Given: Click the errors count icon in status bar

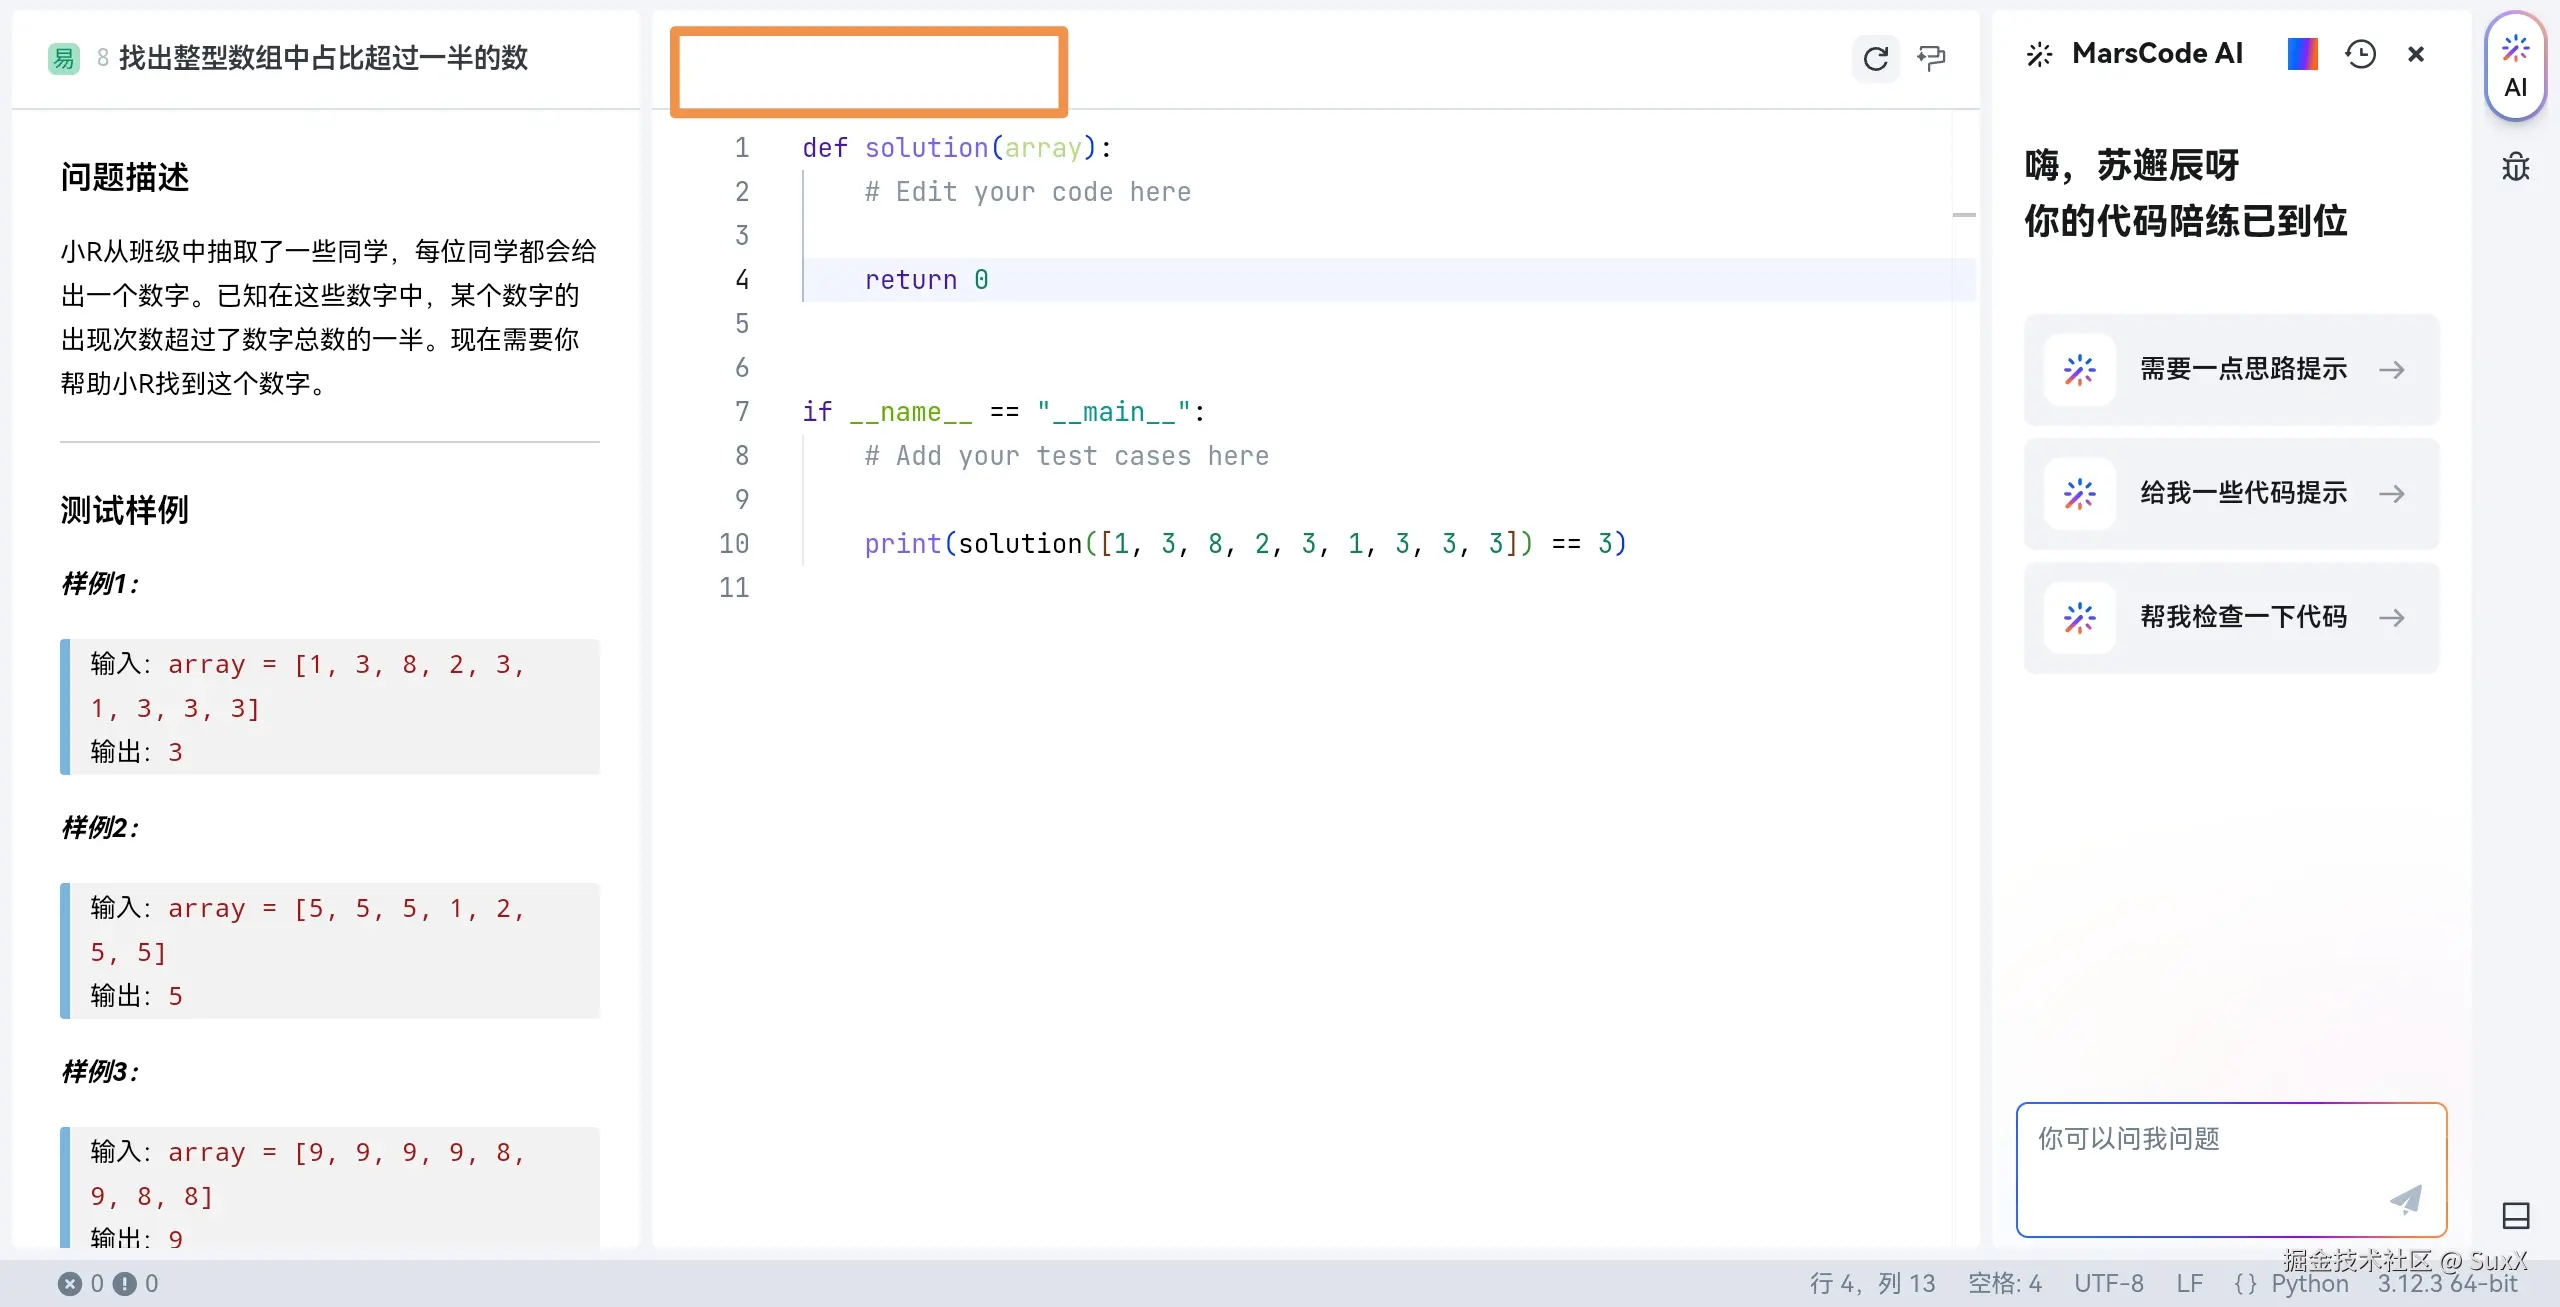Looking at the screenshot, I should tap(70, 1283).
